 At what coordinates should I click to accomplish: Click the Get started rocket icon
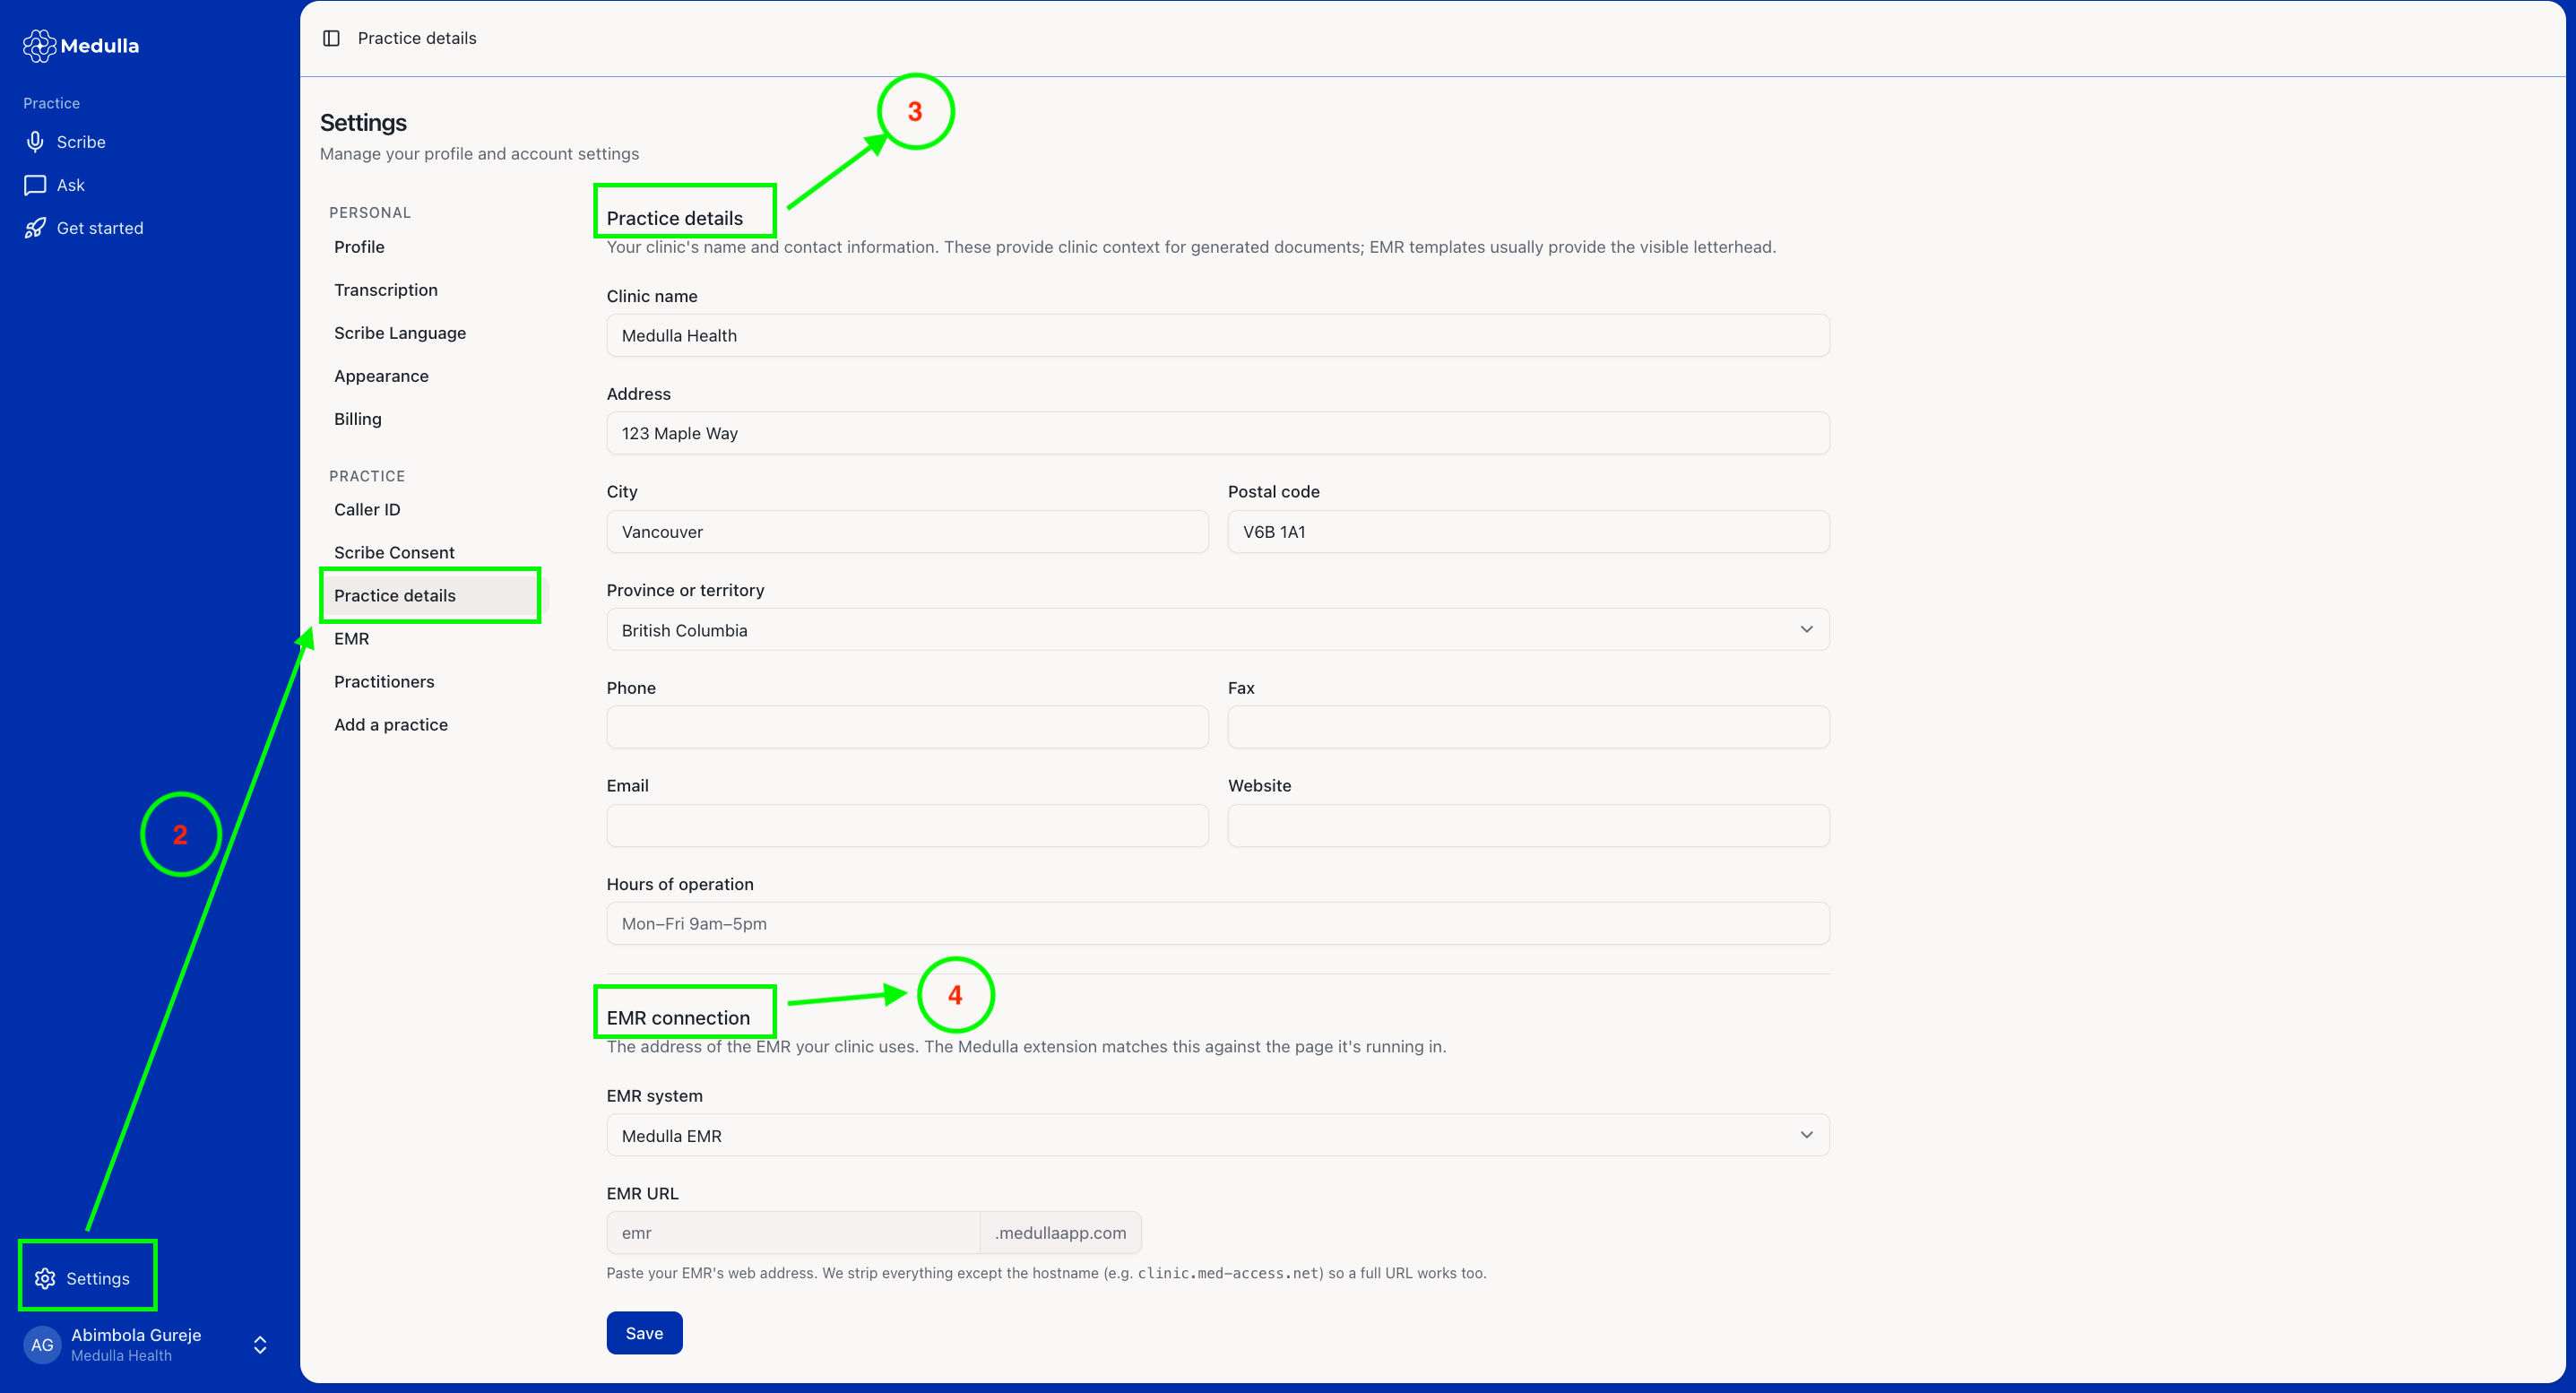point(35,228)
